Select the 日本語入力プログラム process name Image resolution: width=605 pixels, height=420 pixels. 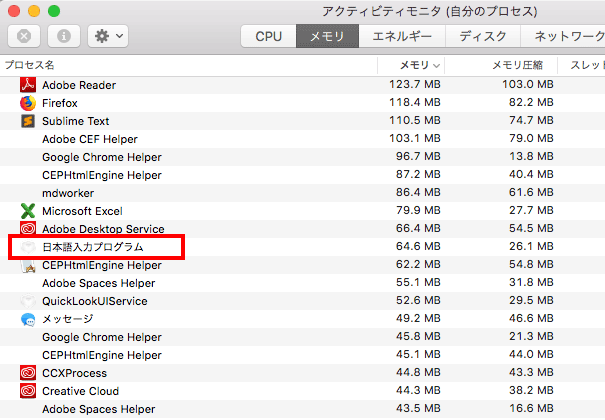coord(93,247)
